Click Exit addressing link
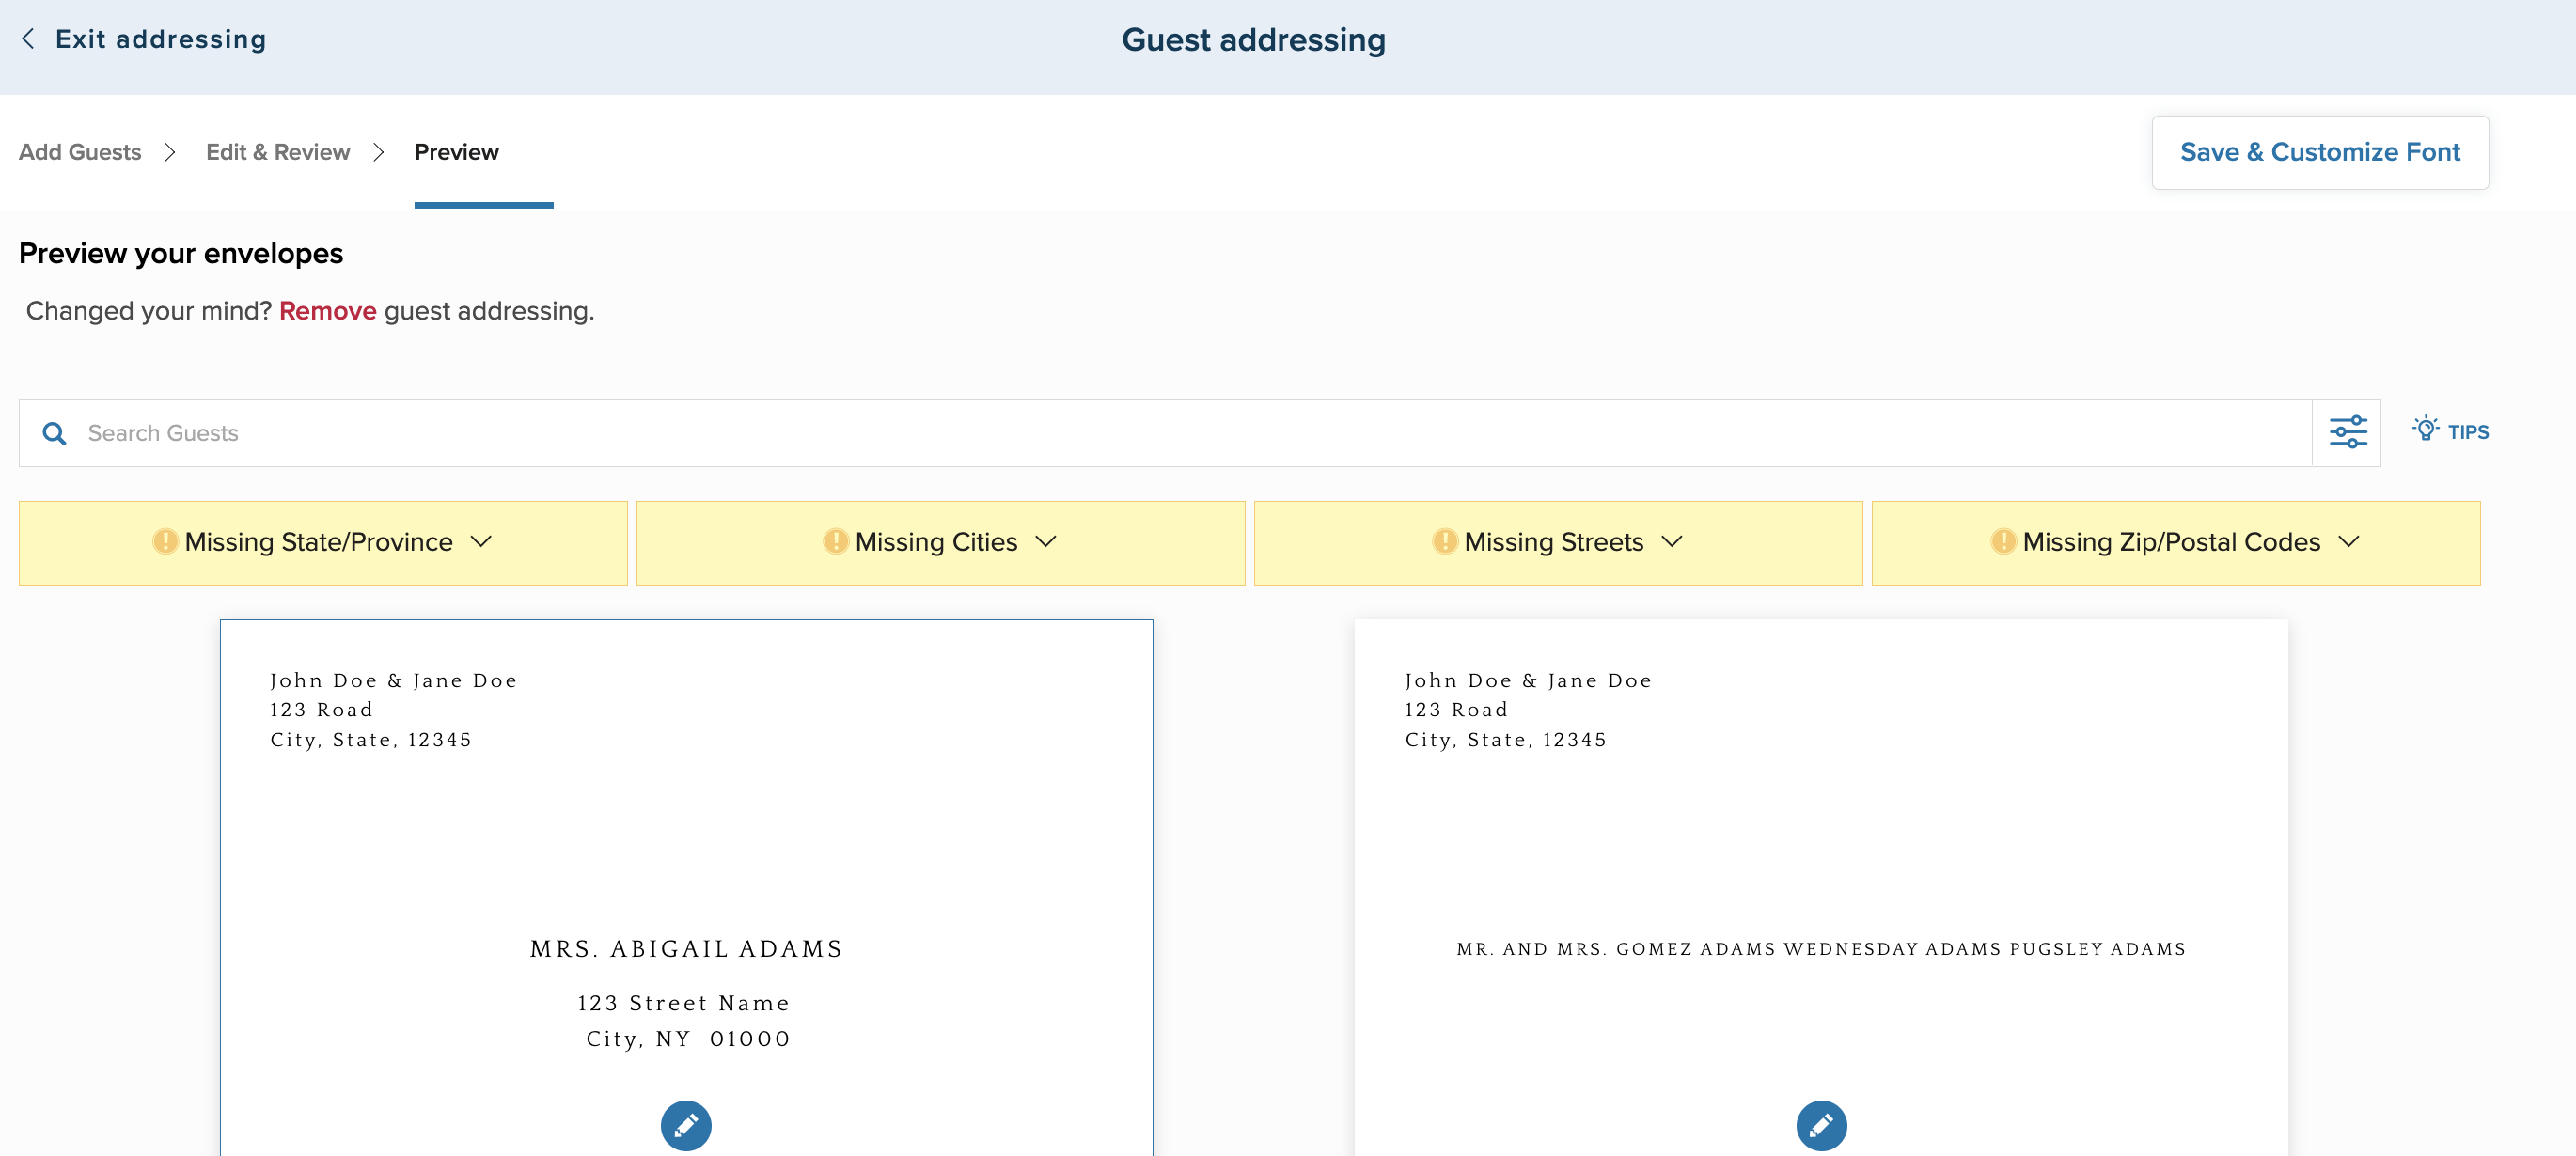 (x=161, y=39)
